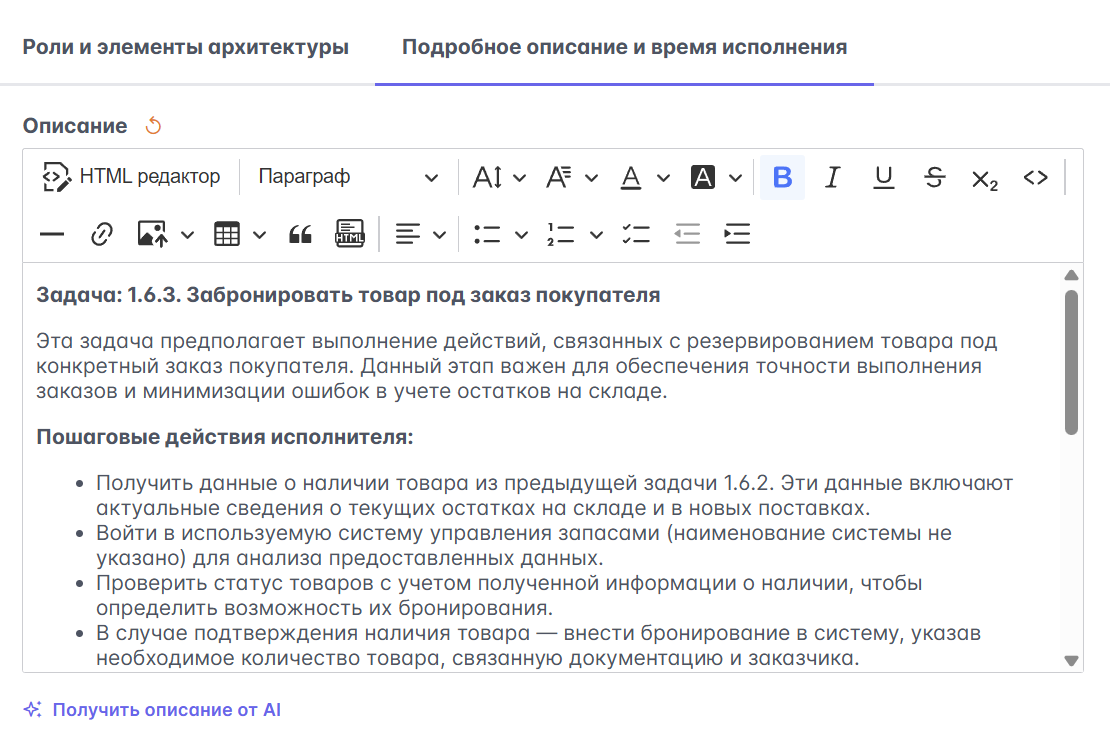Viewport: 1112px width, 751px height.
Task: Toggle italic formatting
Action: (x=833, y=177)
